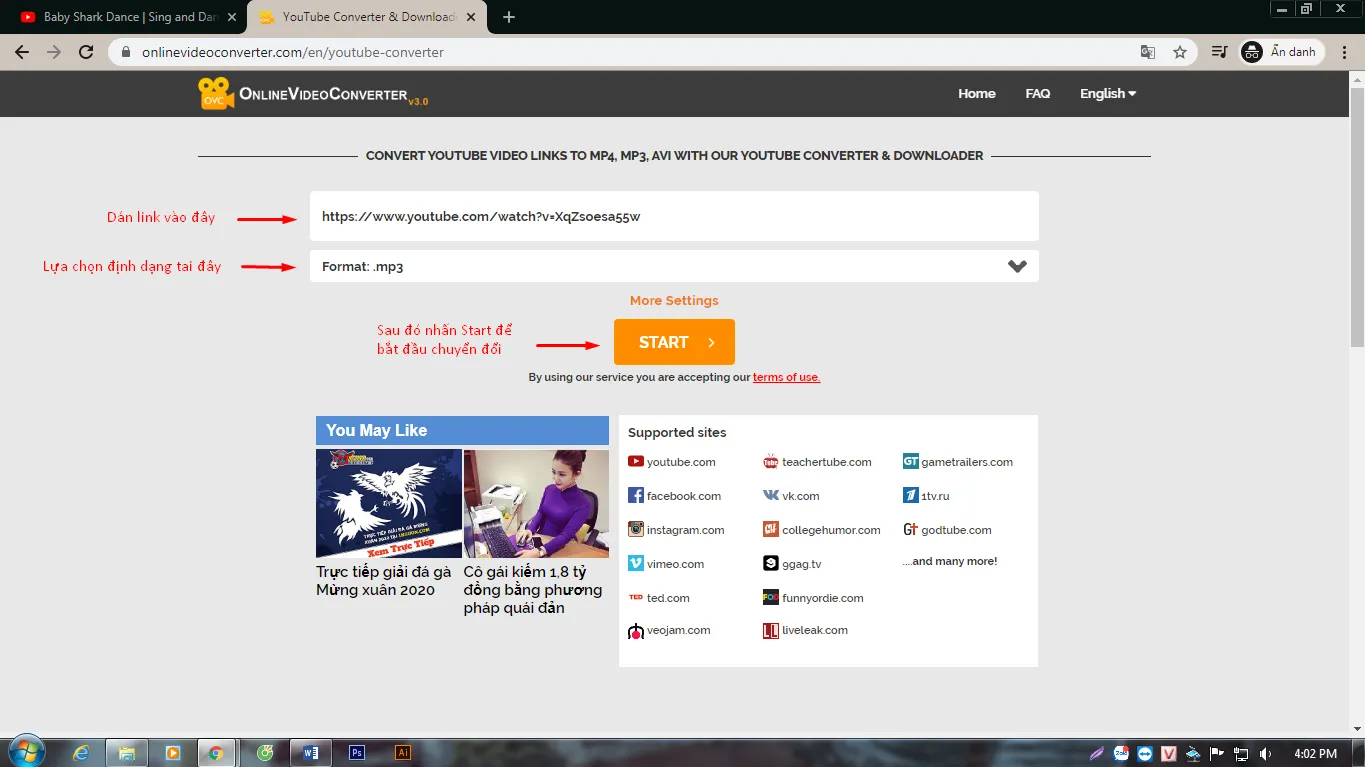Viewport: 1365px width, 767px height.
Task: Open the rooster fight ad thumbnail
Action: (x=389, y=503)
